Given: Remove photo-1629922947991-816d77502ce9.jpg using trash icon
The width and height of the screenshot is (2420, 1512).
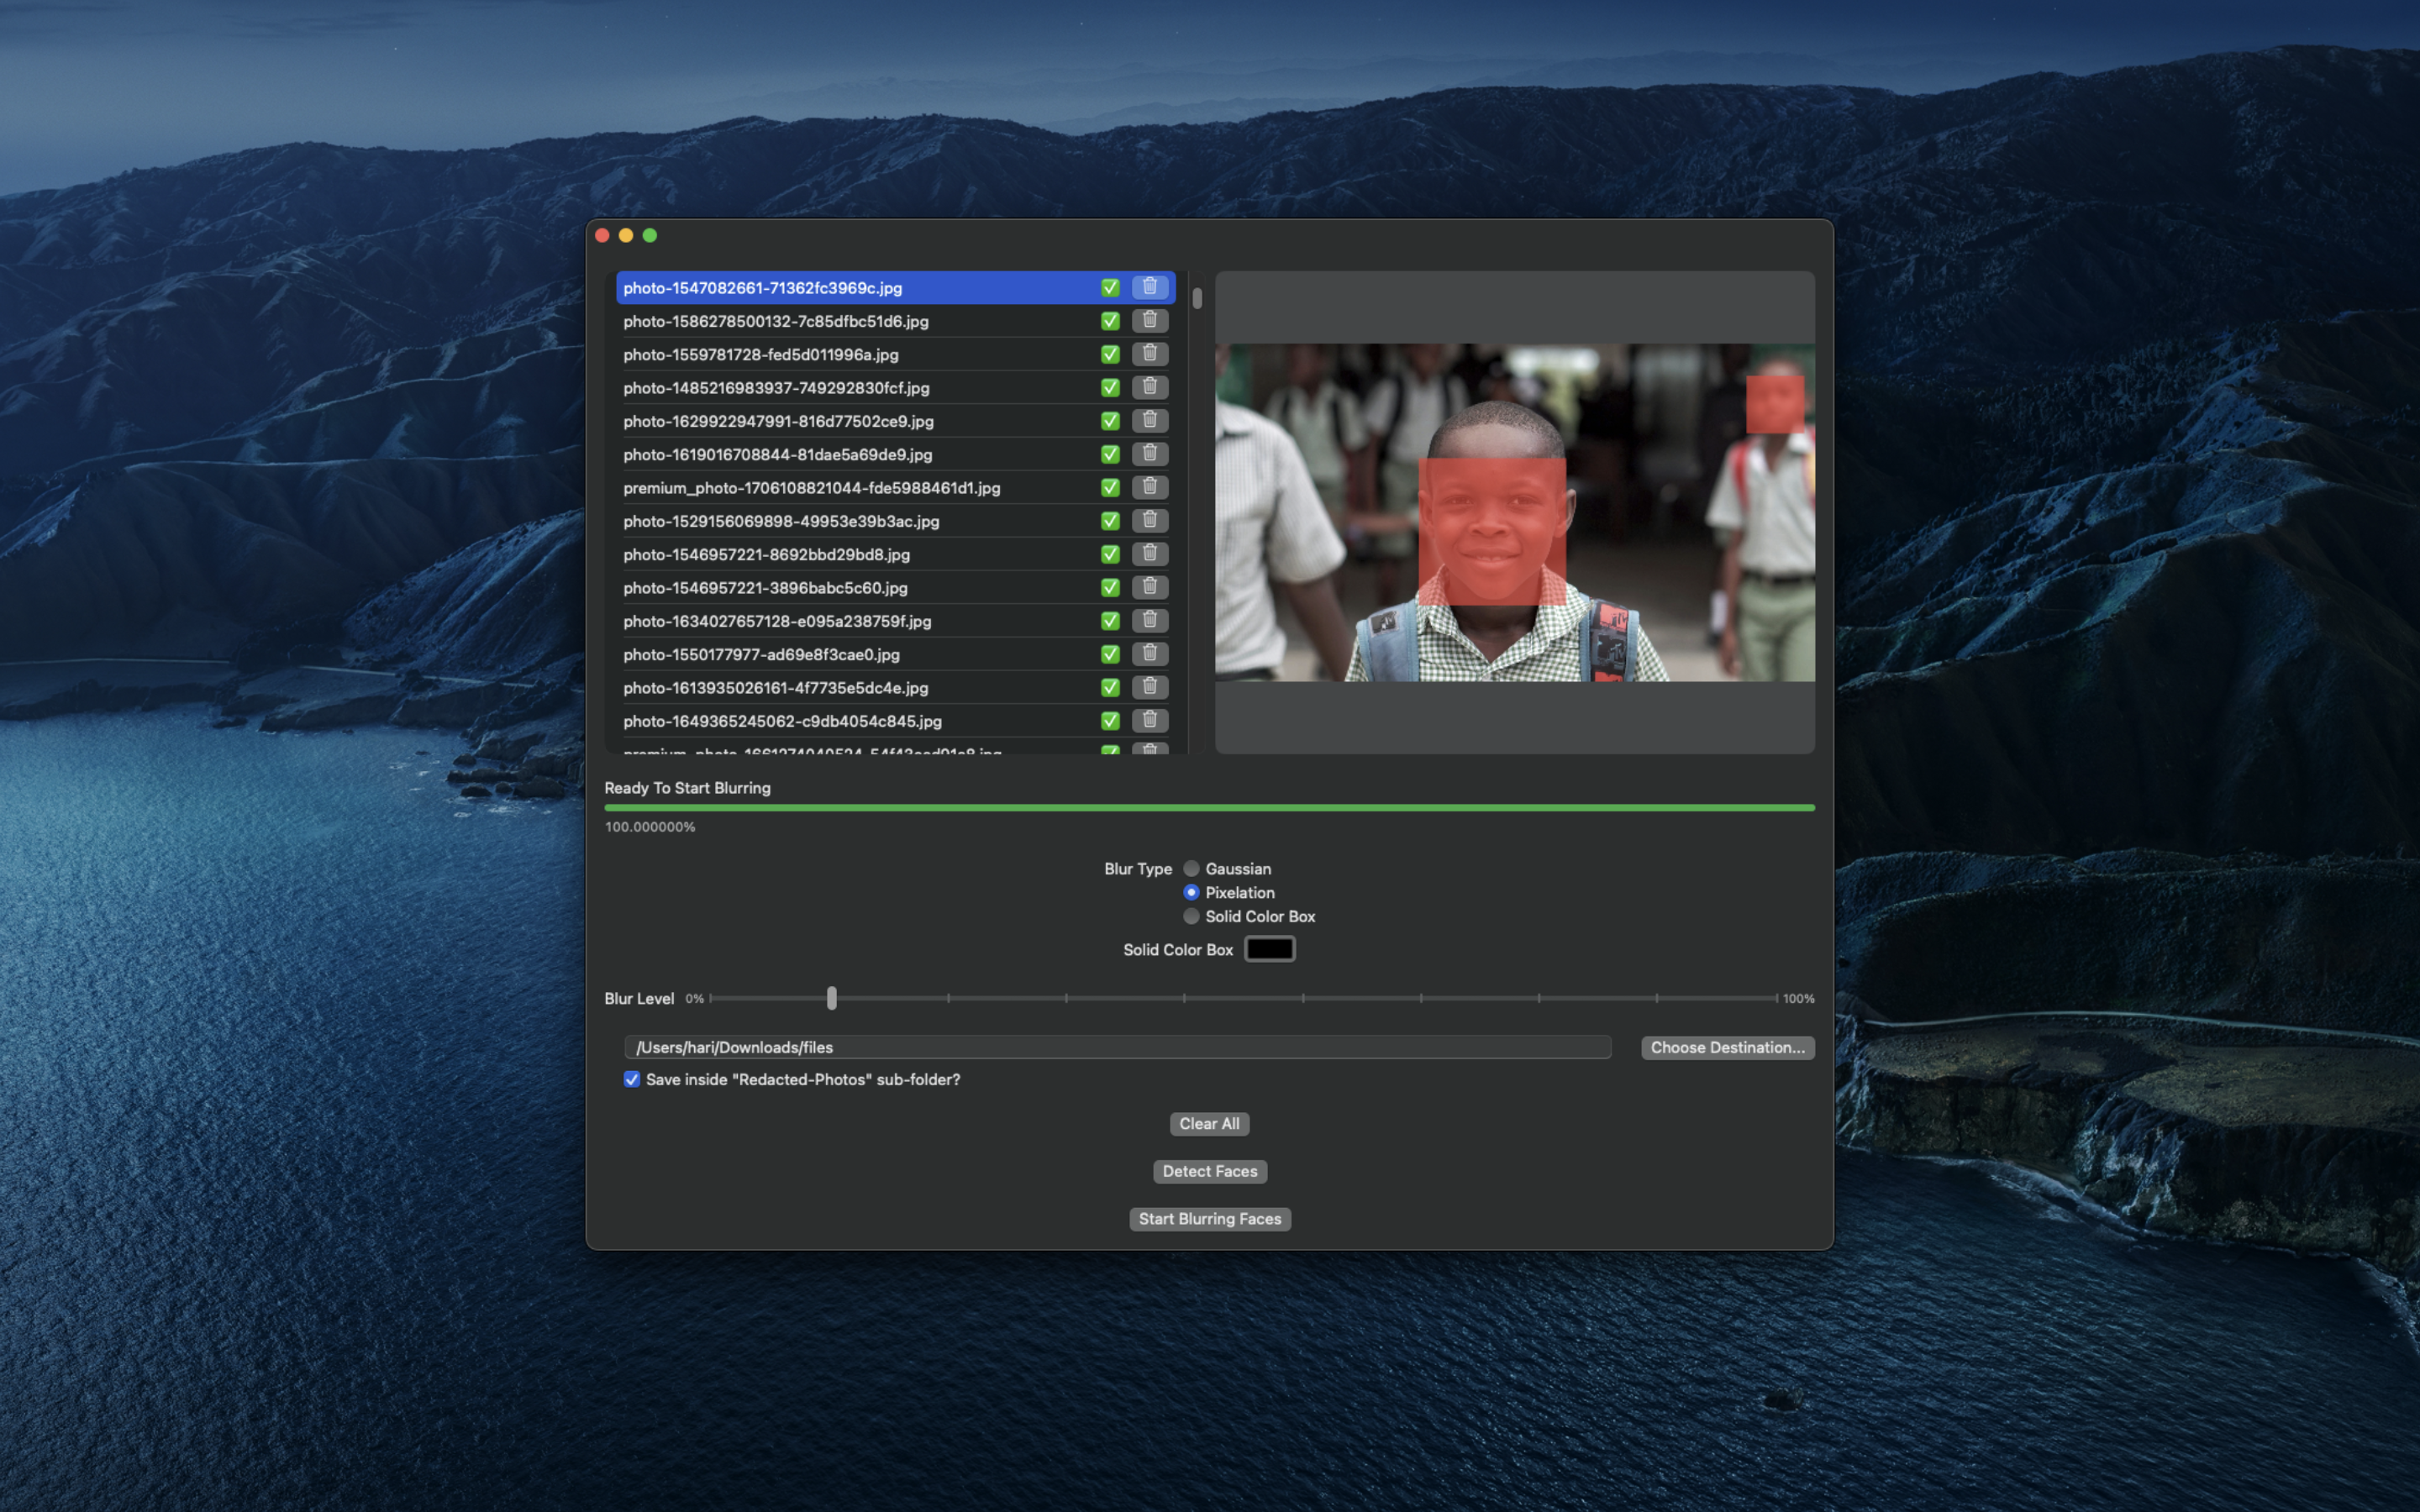Looking at the screenshot, I should (x=1149, y=420).
